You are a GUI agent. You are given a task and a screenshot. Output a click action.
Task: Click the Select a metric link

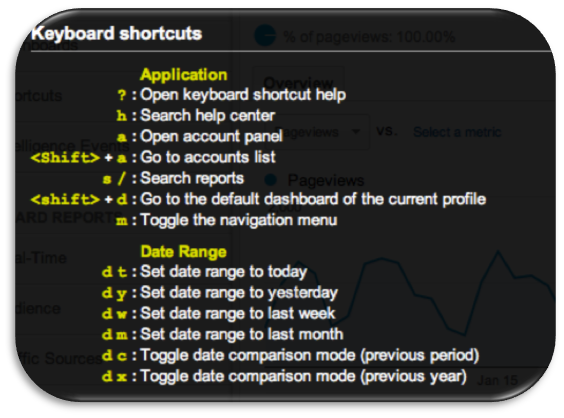pyautogui.click(x=457, y=132)
